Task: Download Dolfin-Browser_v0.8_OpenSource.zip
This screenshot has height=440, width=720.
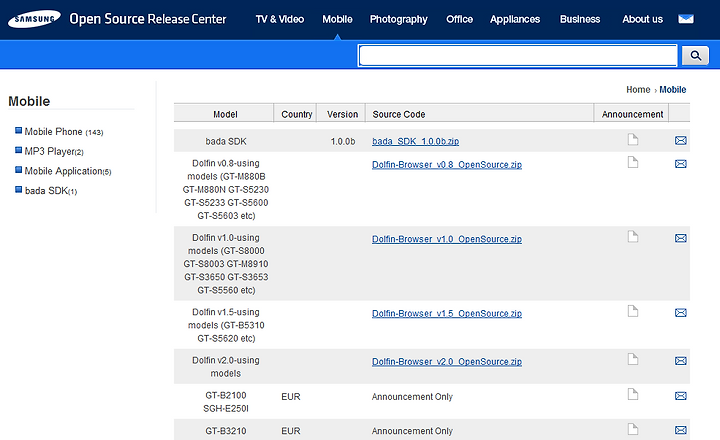Action: pyautogui.click(x=447, y=165)
